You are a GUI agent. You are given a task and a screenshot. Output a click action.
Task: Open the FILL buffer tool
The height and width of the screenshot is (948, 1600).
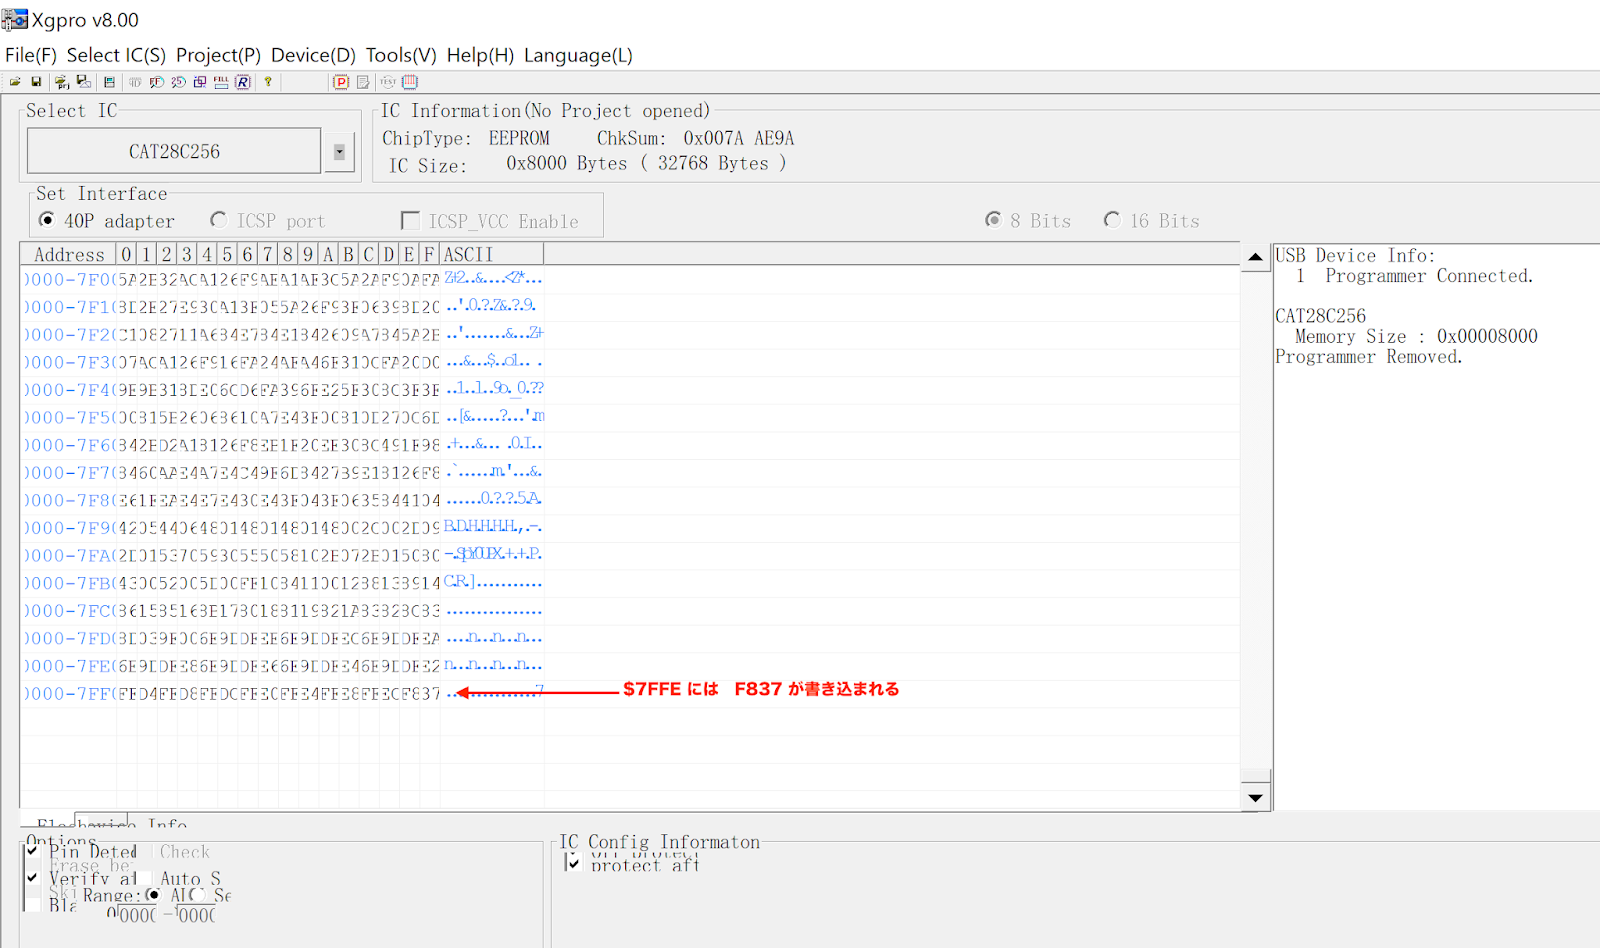[x=220, y=81]
